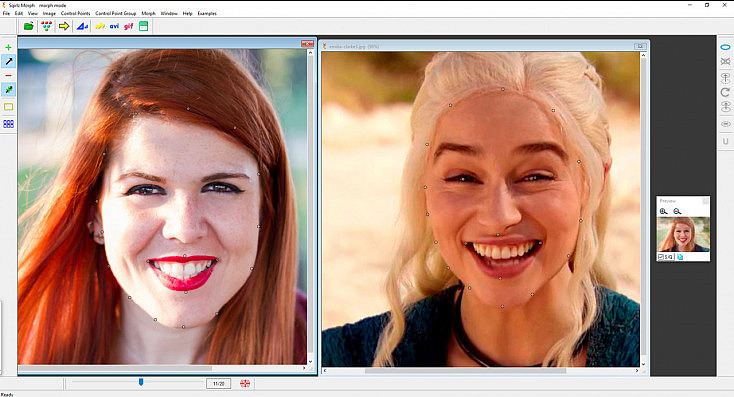Click the yellow arrow toolbar icon
The image size is (734, 397).
(64, 26)
